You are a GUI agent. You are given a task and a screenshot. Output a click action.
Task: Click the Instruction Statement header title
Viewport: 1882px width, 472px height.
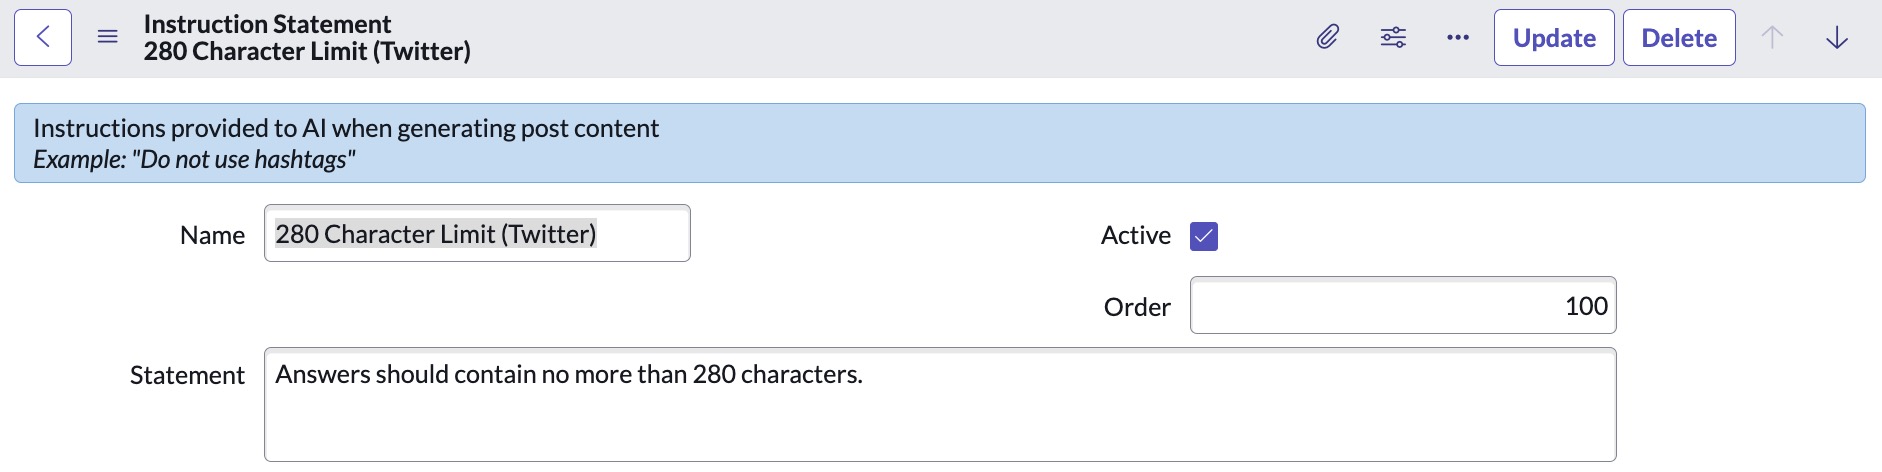click(267, 24)
